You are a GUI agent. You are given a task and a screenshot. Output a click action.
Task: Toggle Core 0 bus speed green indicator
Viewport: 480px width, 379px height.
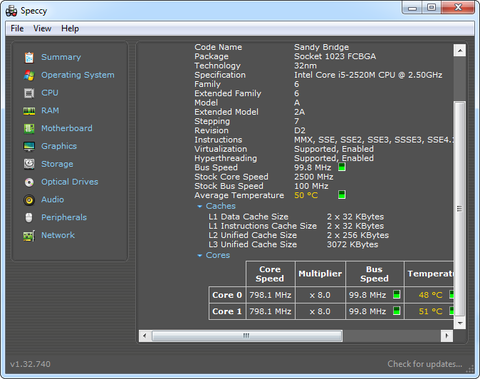[397, 295]
